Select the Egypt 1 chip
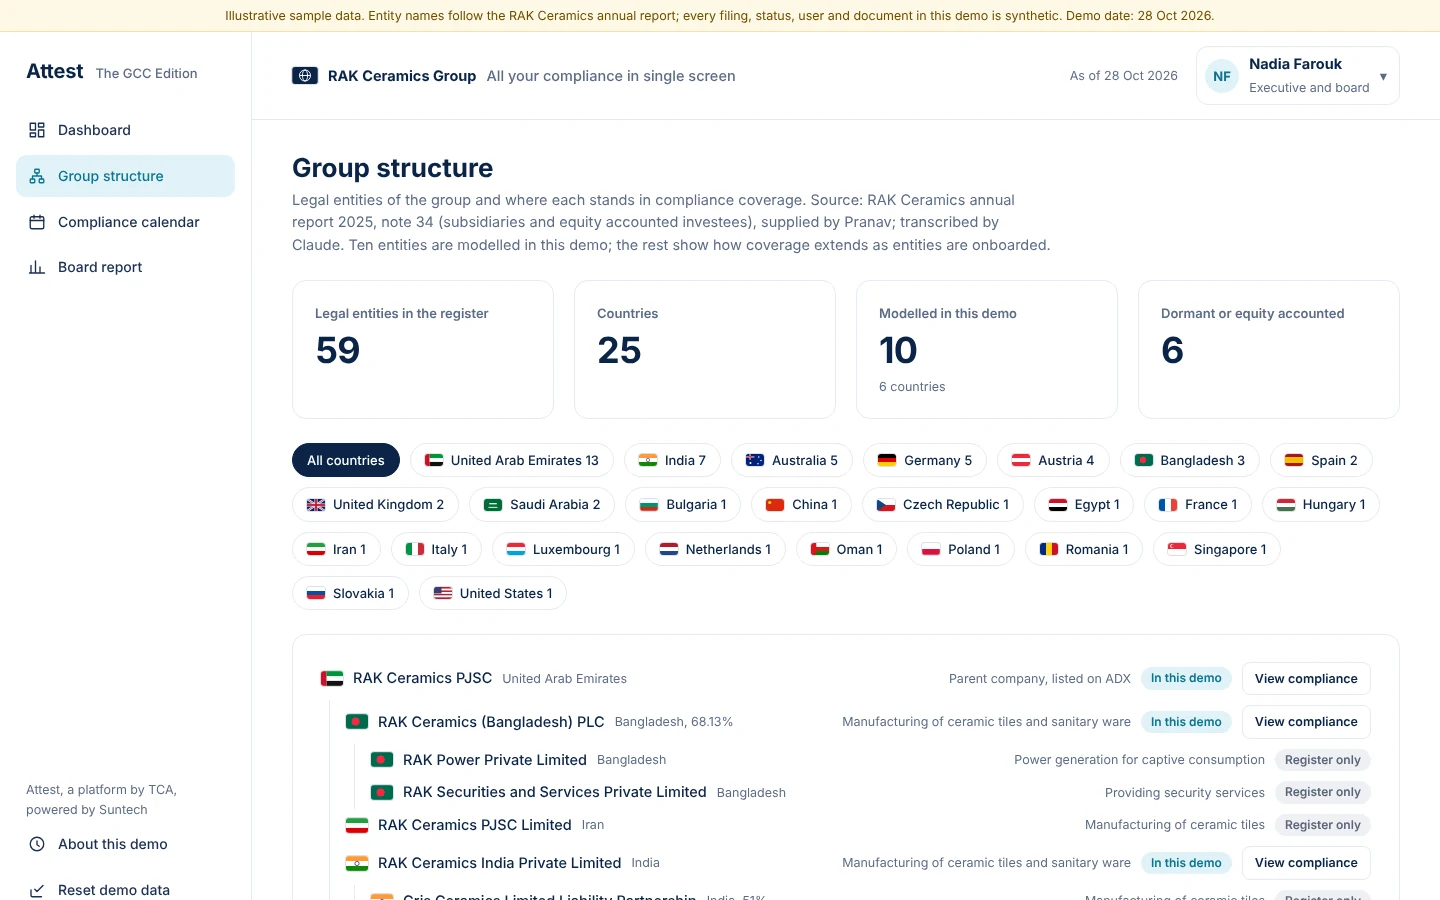Screen dimensions: 1440x900 1084,505
